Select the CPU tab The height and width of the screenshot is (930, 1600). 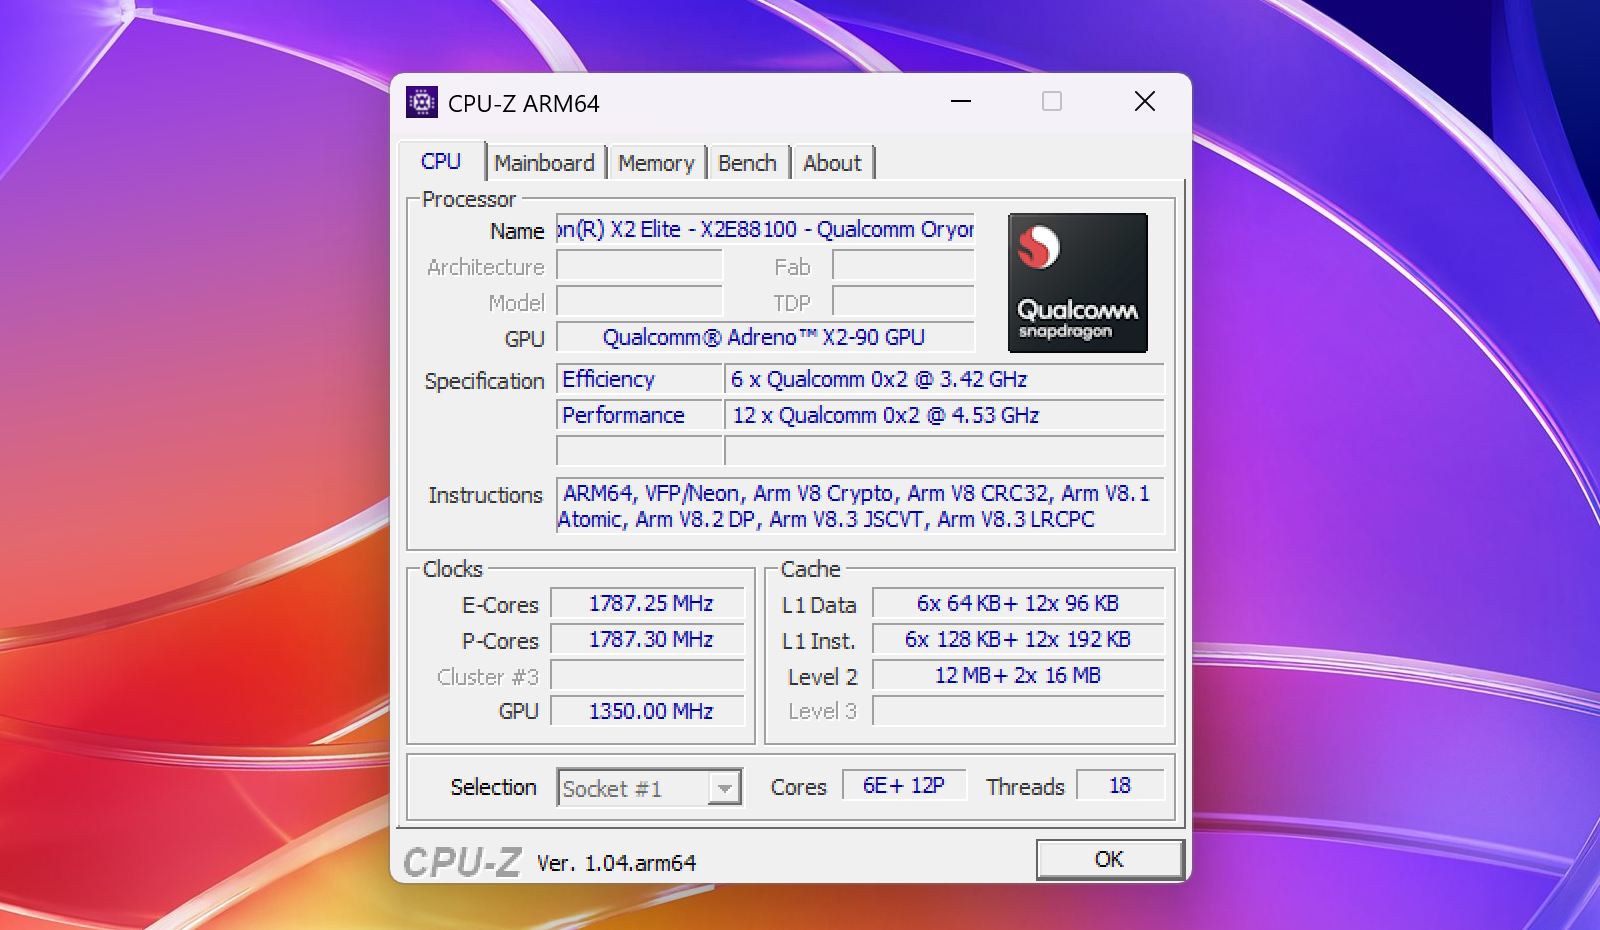441,161
